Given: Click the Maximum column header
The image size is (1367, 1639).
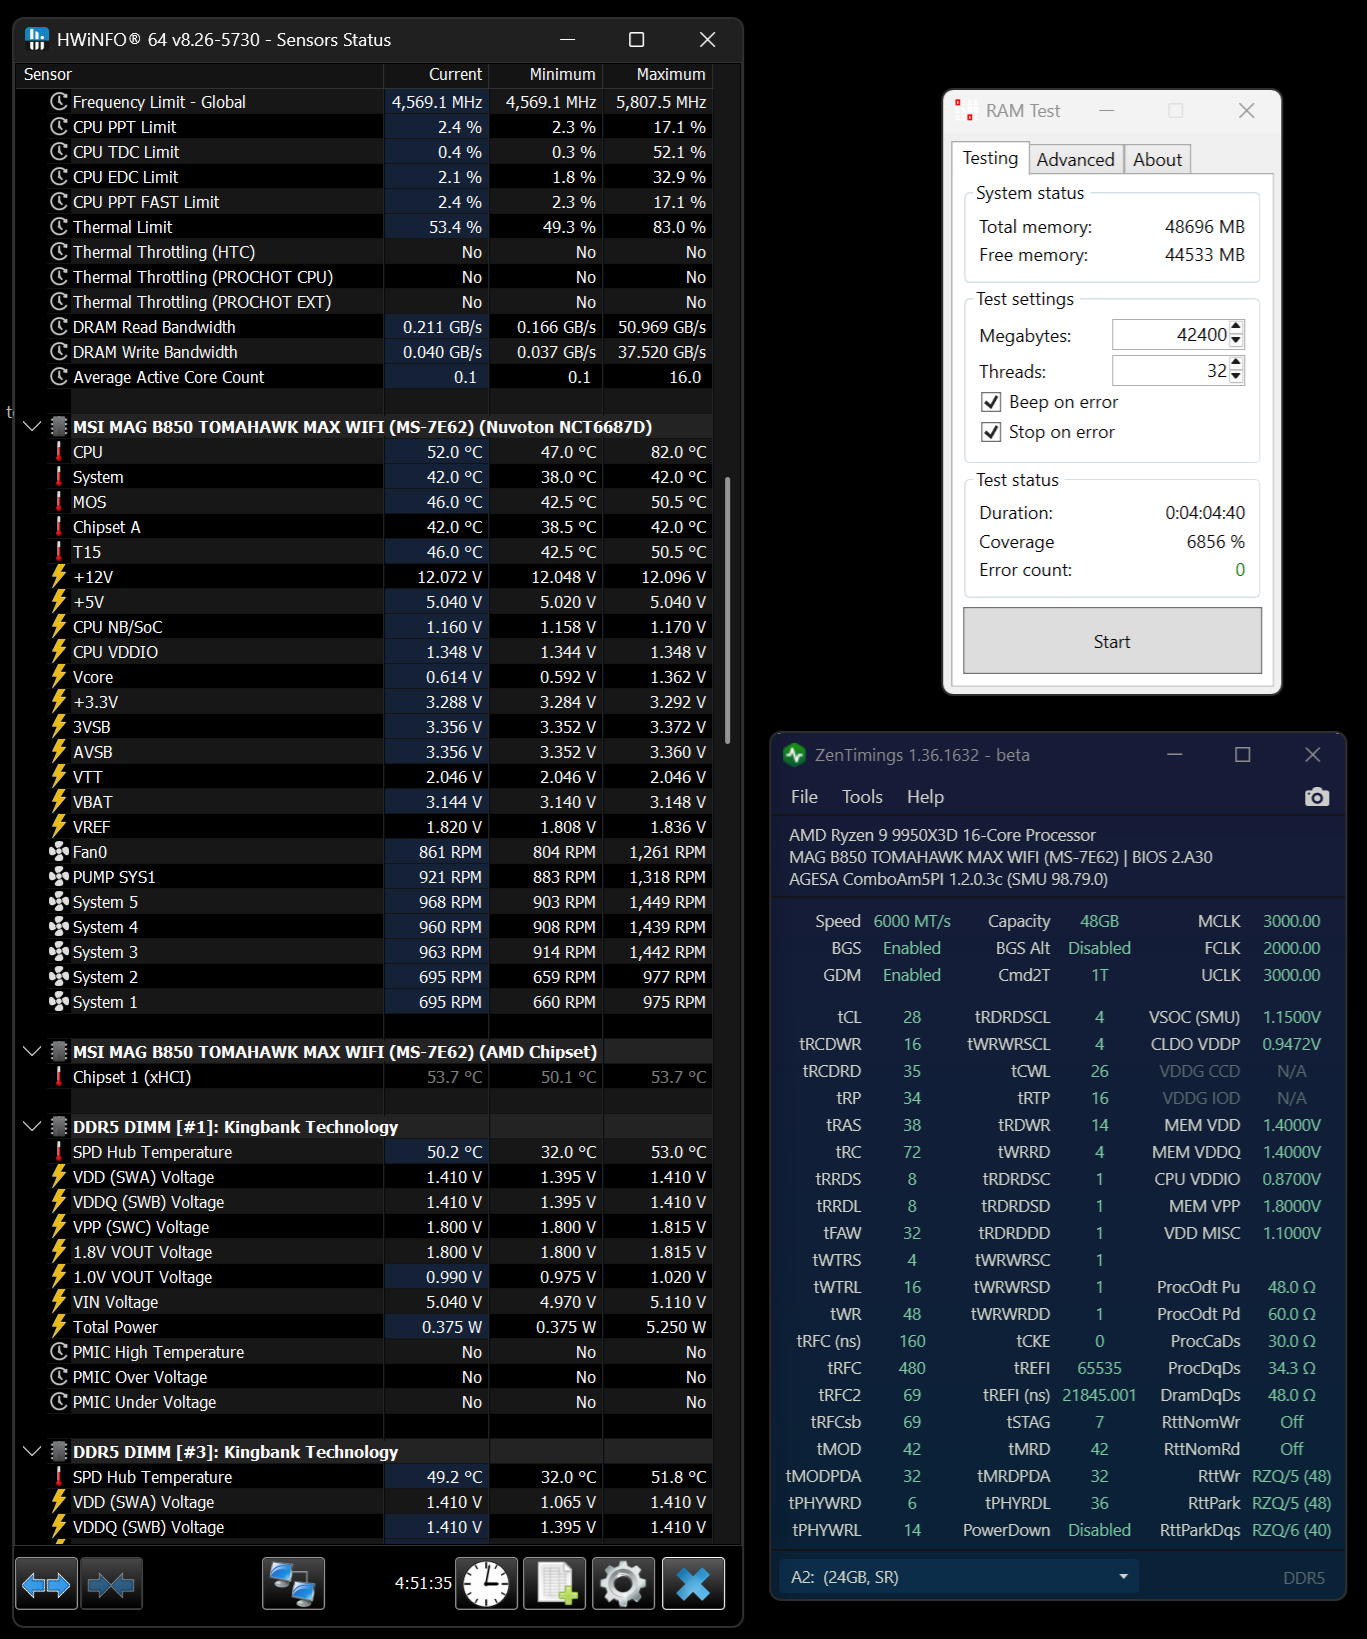Looking at the screenshot, I should pos(657,75).
